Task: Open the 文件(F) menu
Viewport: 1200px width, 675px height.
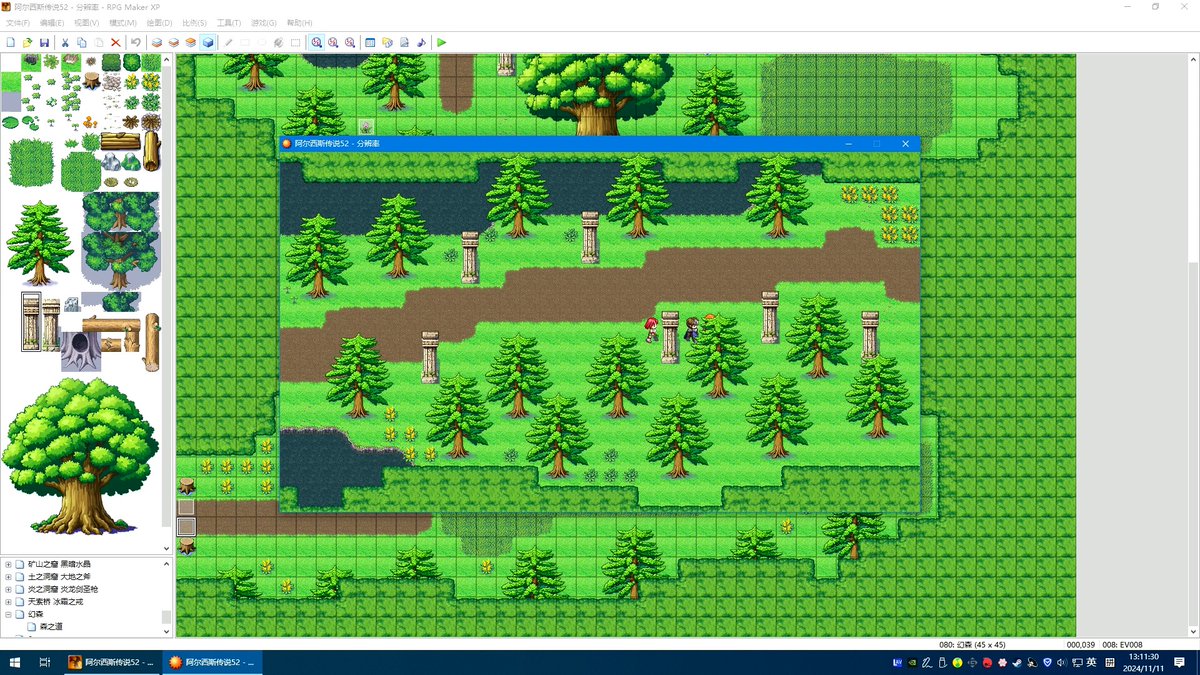Action: (x=19, y=23)
